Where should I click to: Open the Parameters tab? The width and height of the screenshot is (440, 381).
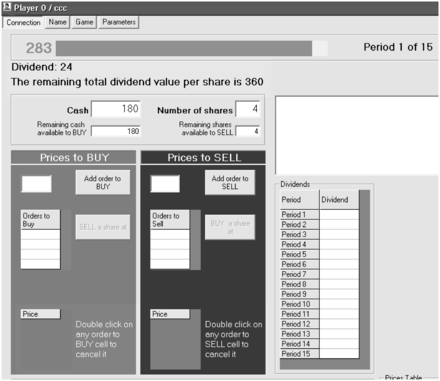coord(119,22)
